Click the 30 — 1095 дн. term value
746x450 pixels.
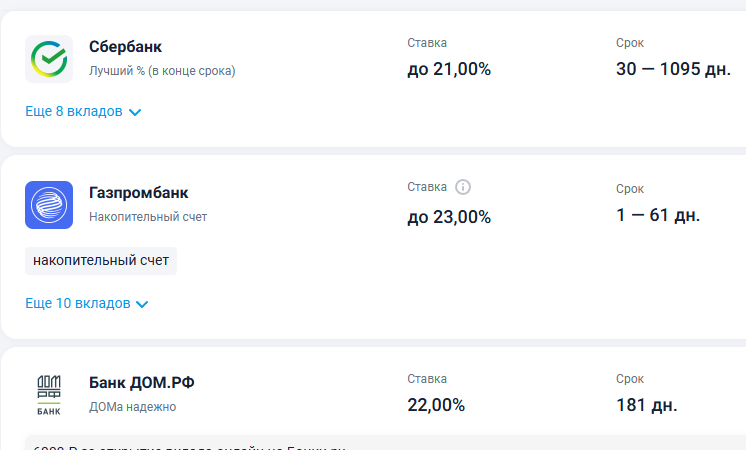pyautogui.click(x=673, y=70)
